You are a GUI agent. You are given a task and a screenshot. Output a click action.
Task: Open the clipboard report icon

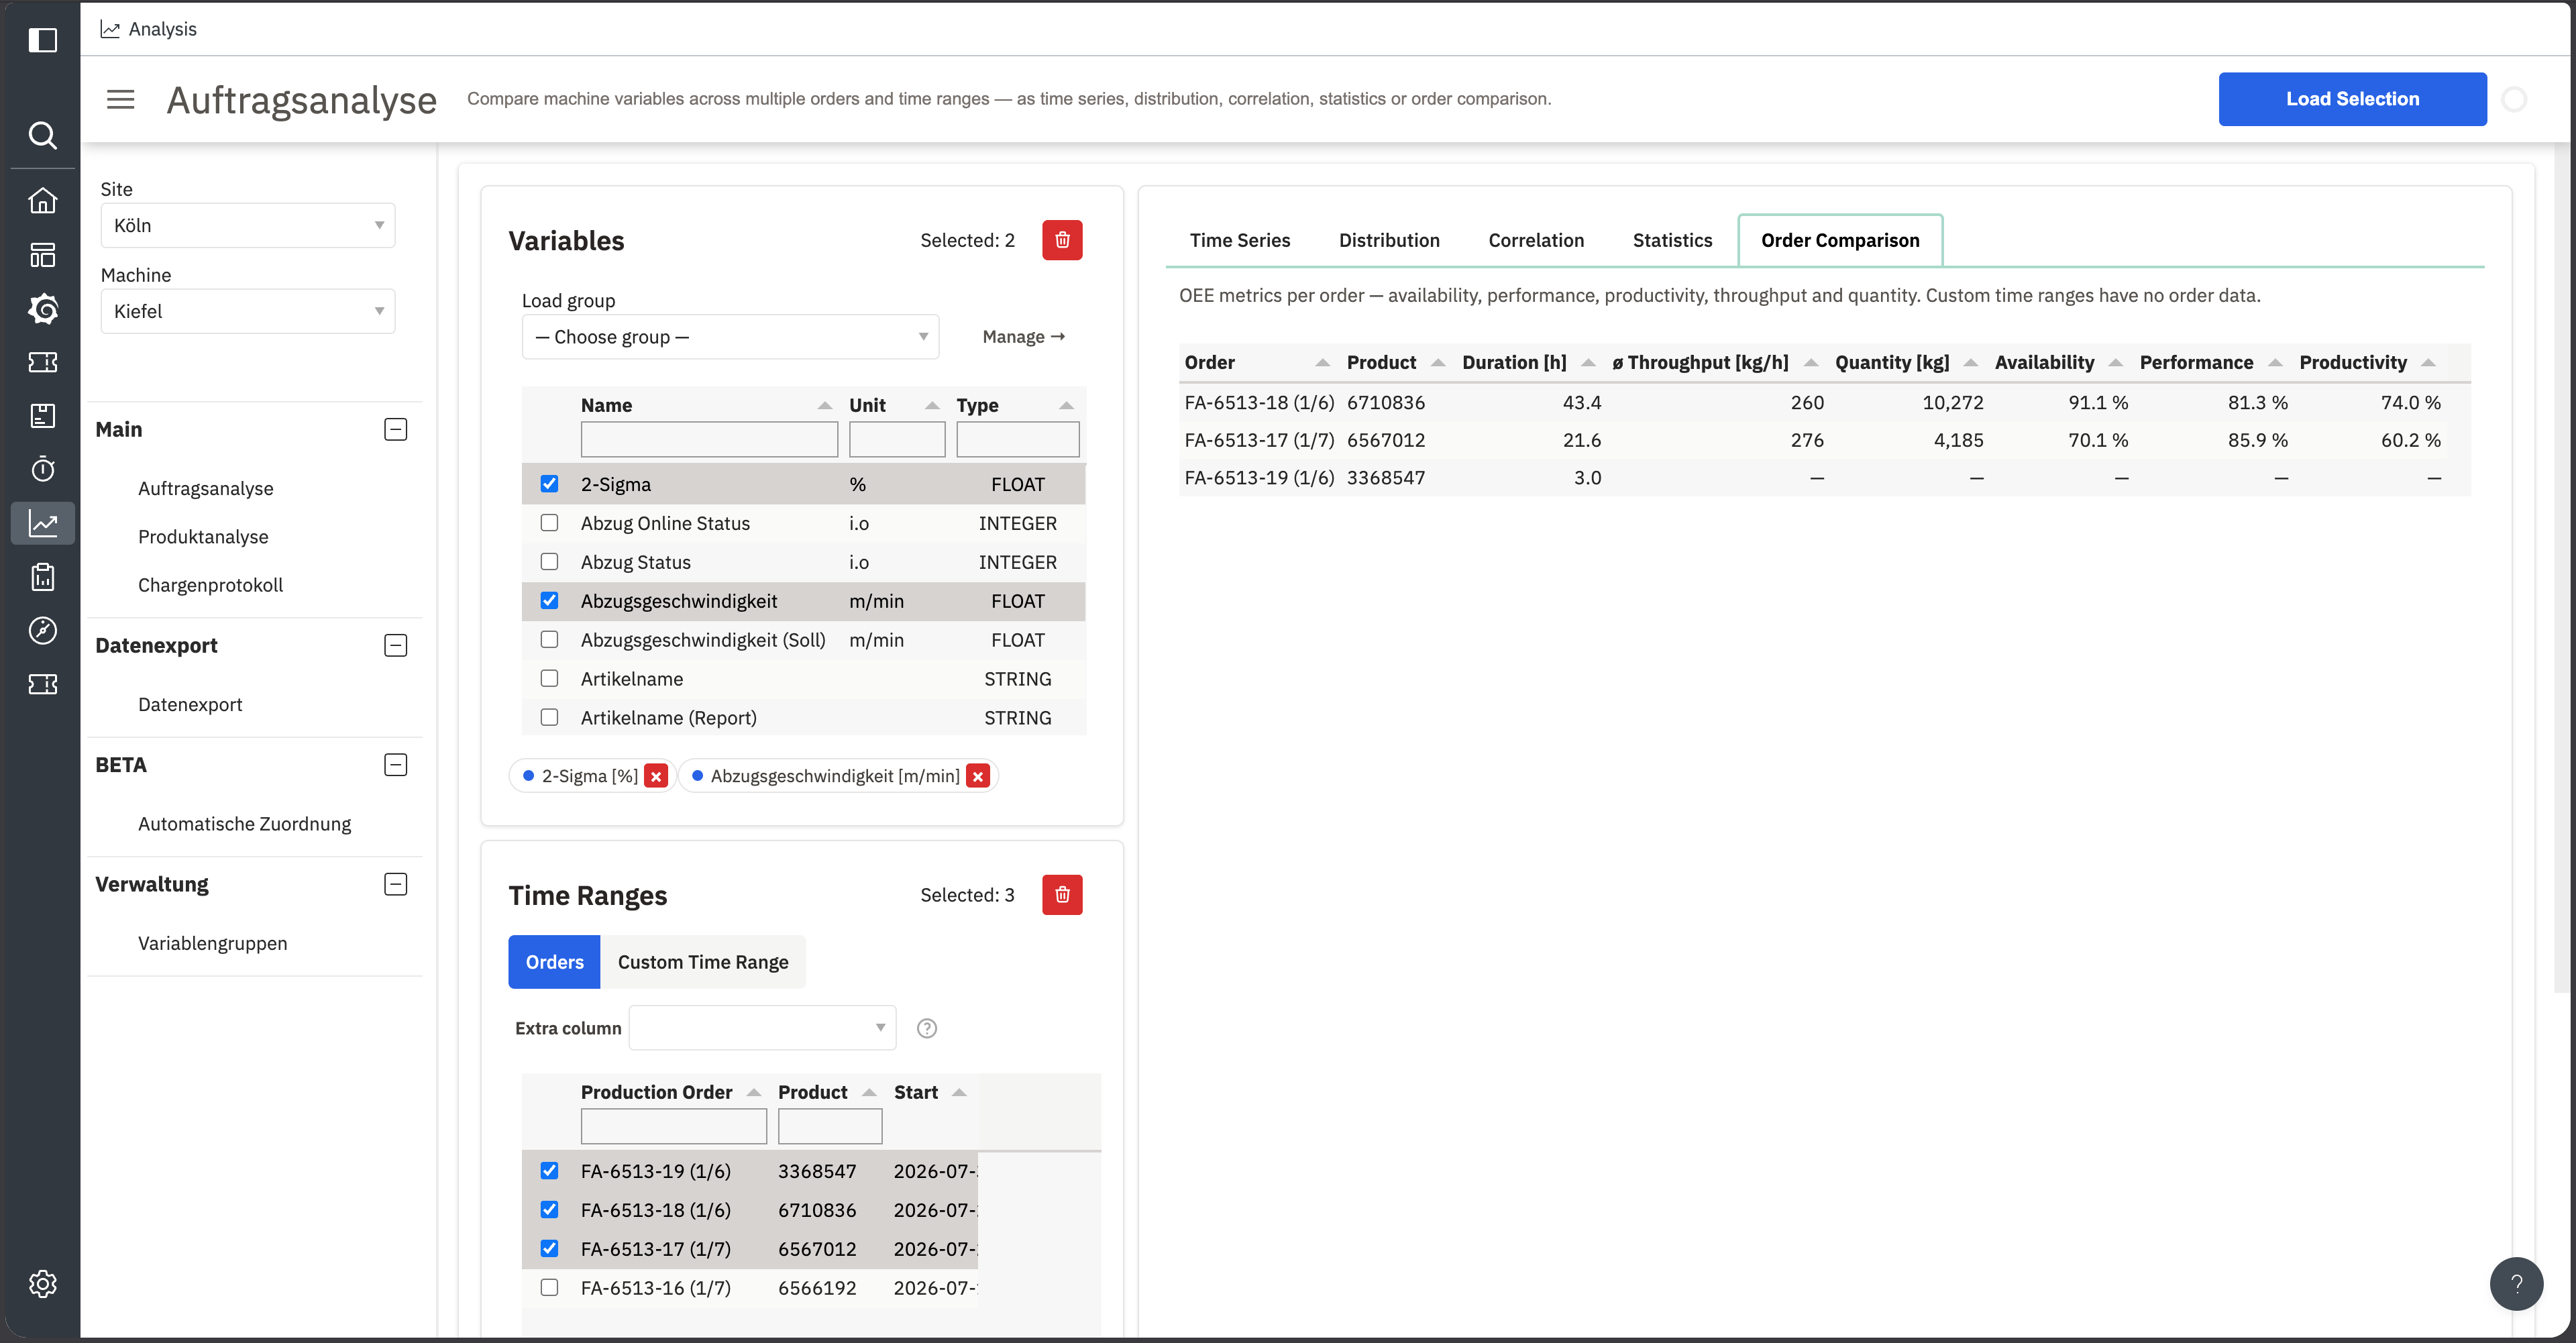click(42, 577)
